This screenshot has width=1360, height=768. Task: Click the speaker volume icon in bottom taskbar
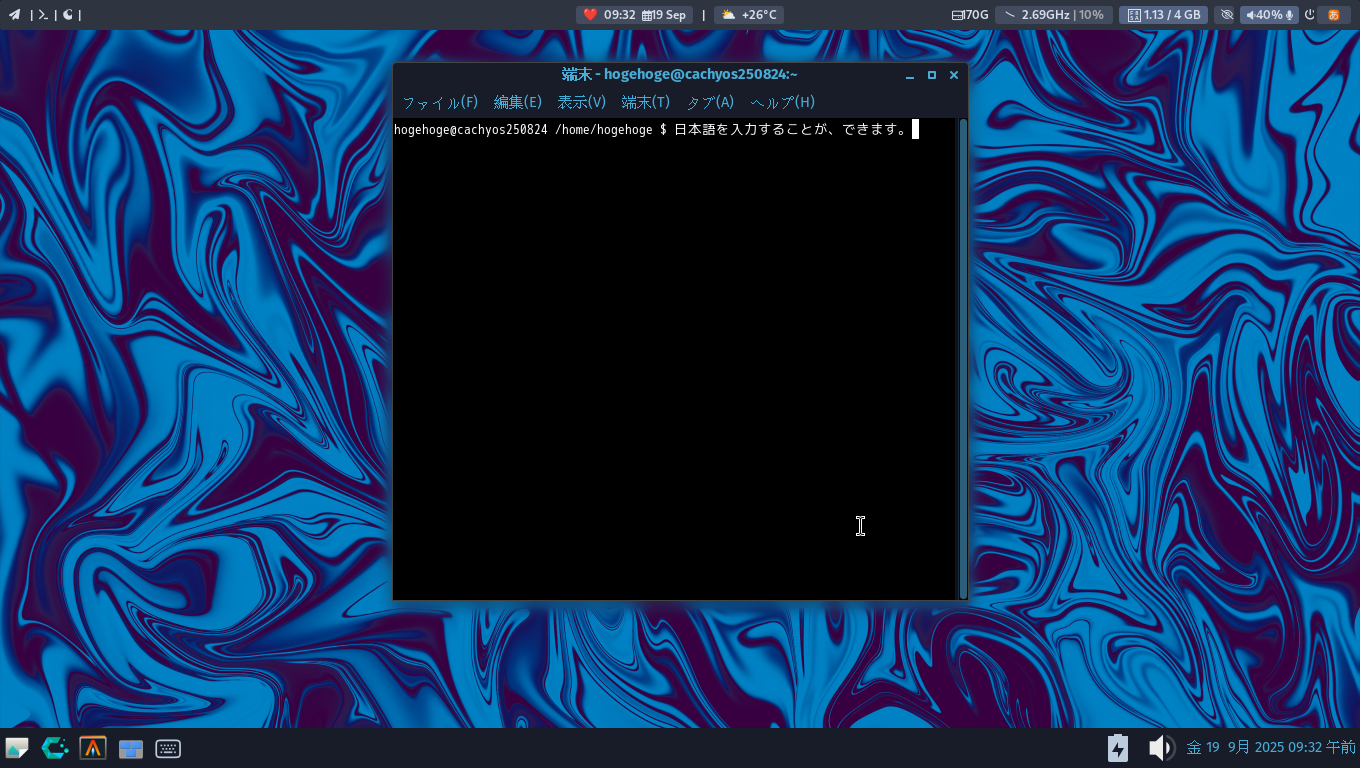(x=1160, y=748)
